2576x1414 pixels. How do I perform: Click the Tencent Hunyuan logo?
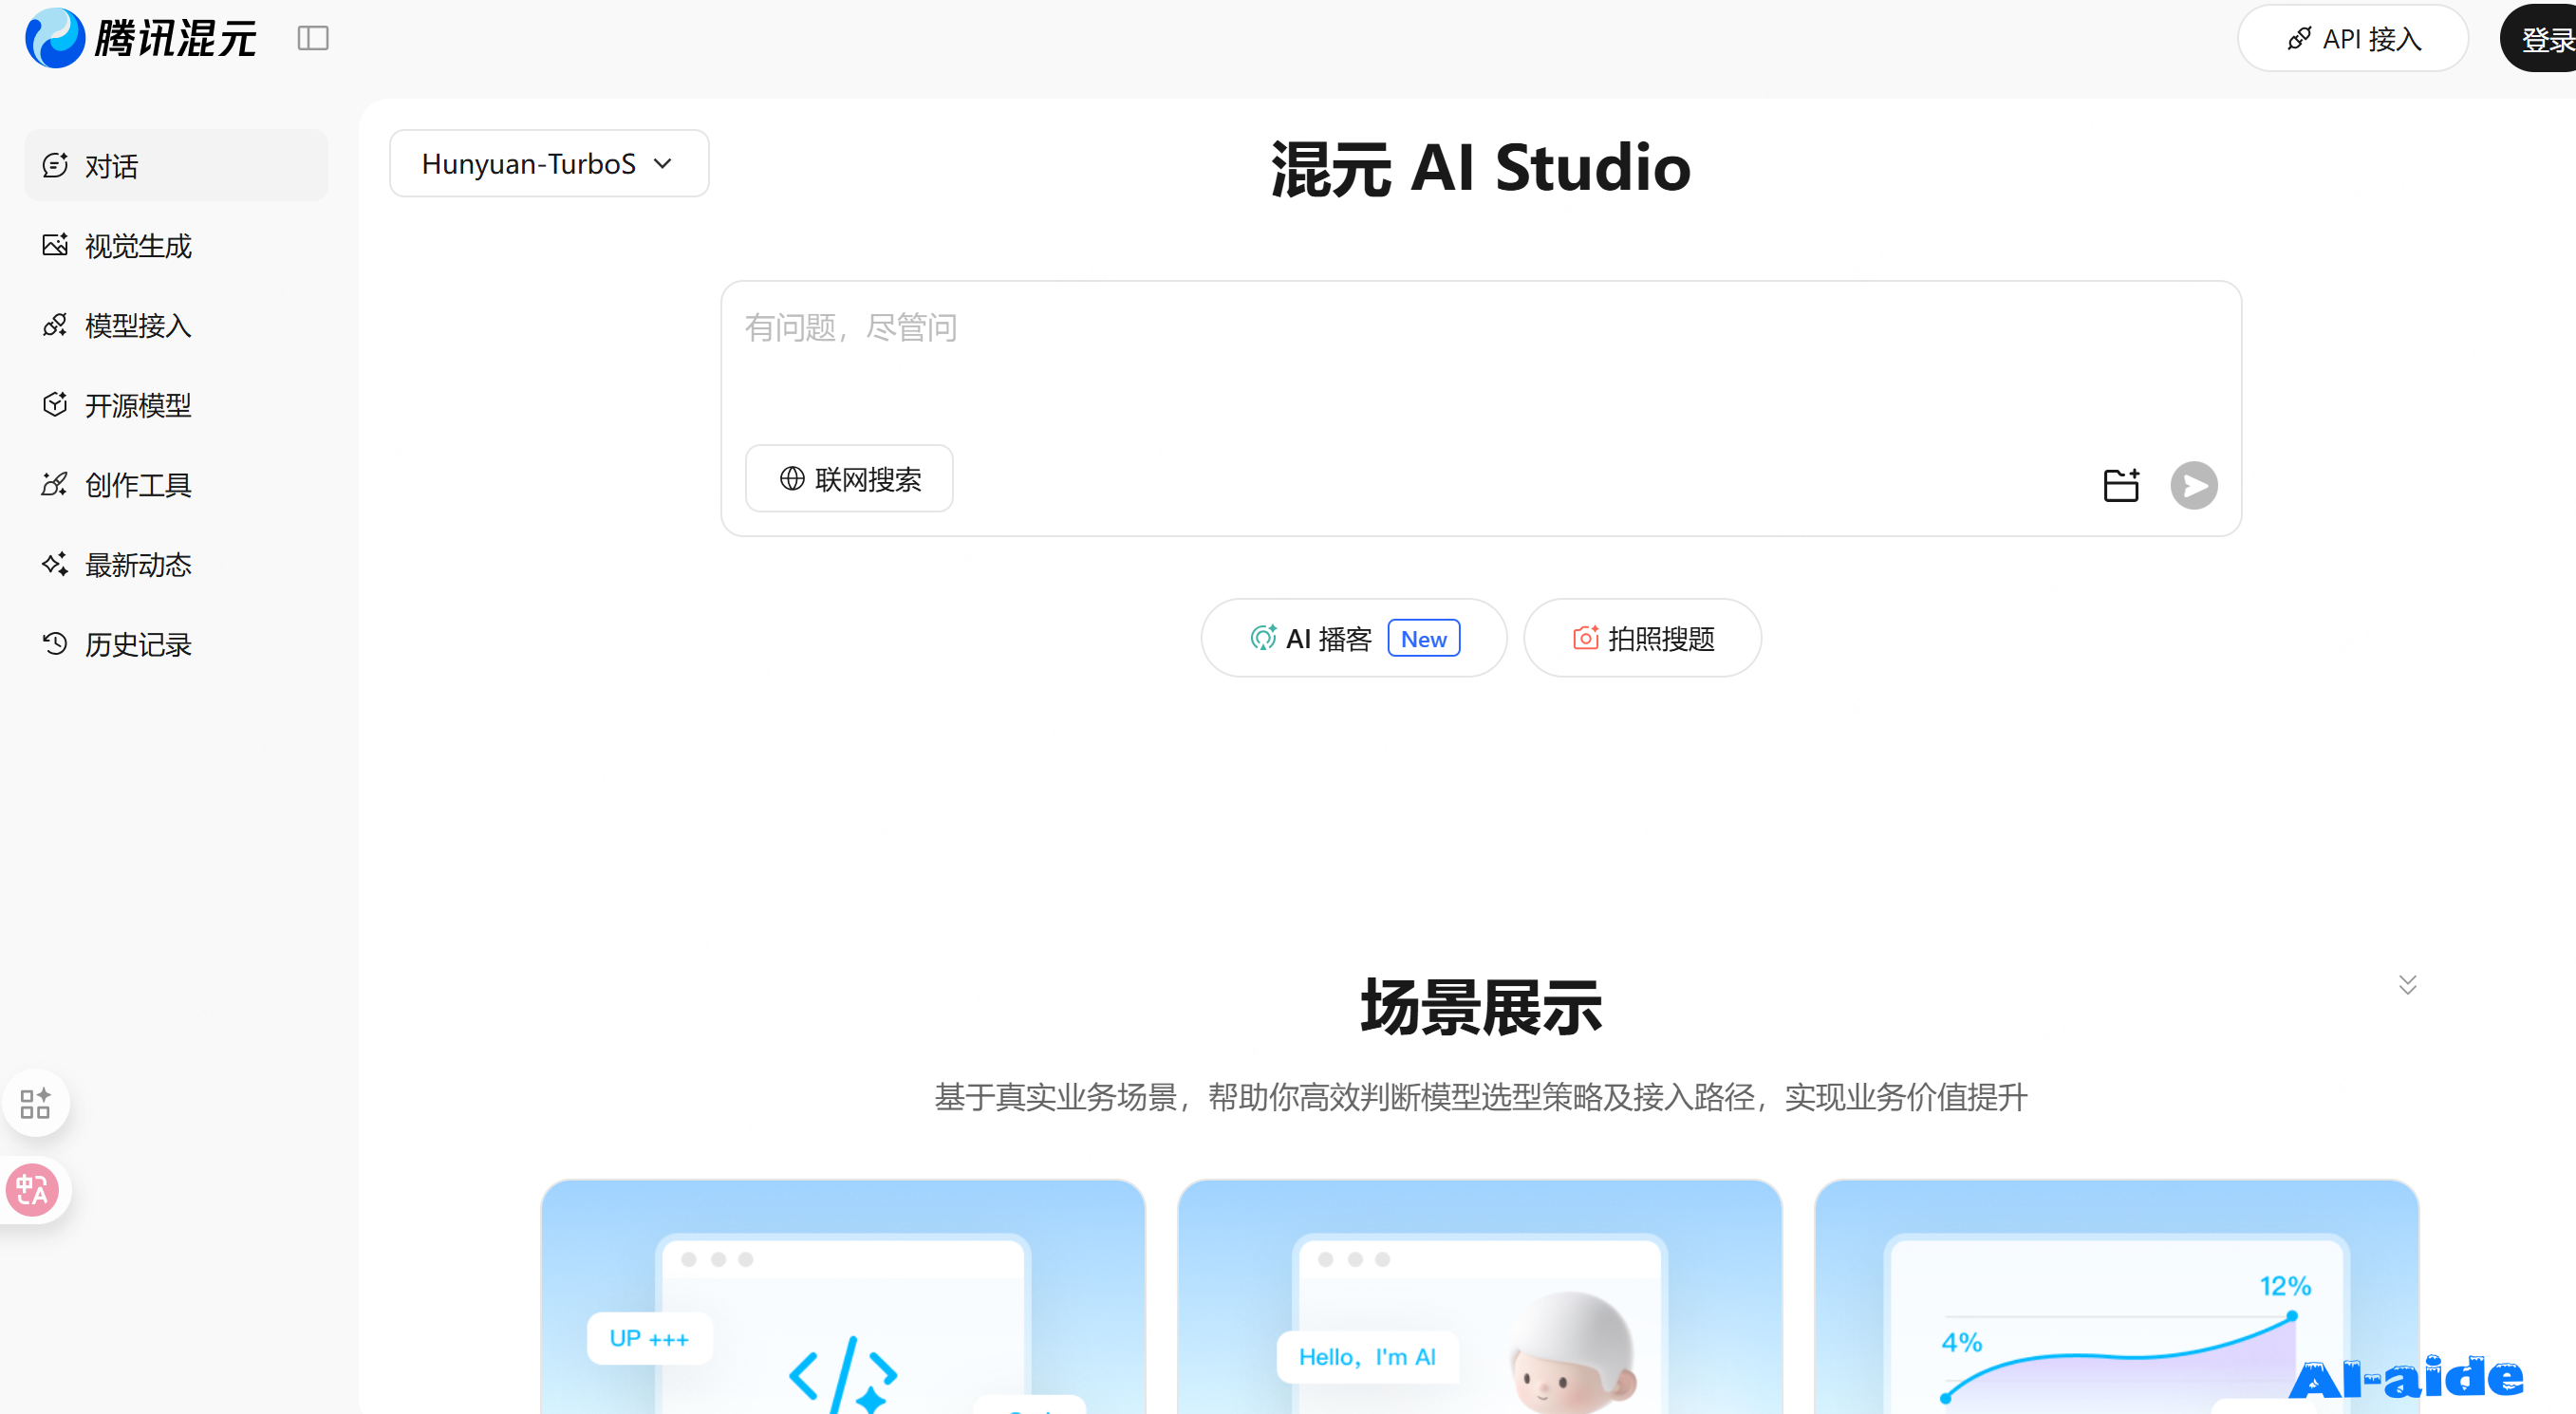pos(141,38)
